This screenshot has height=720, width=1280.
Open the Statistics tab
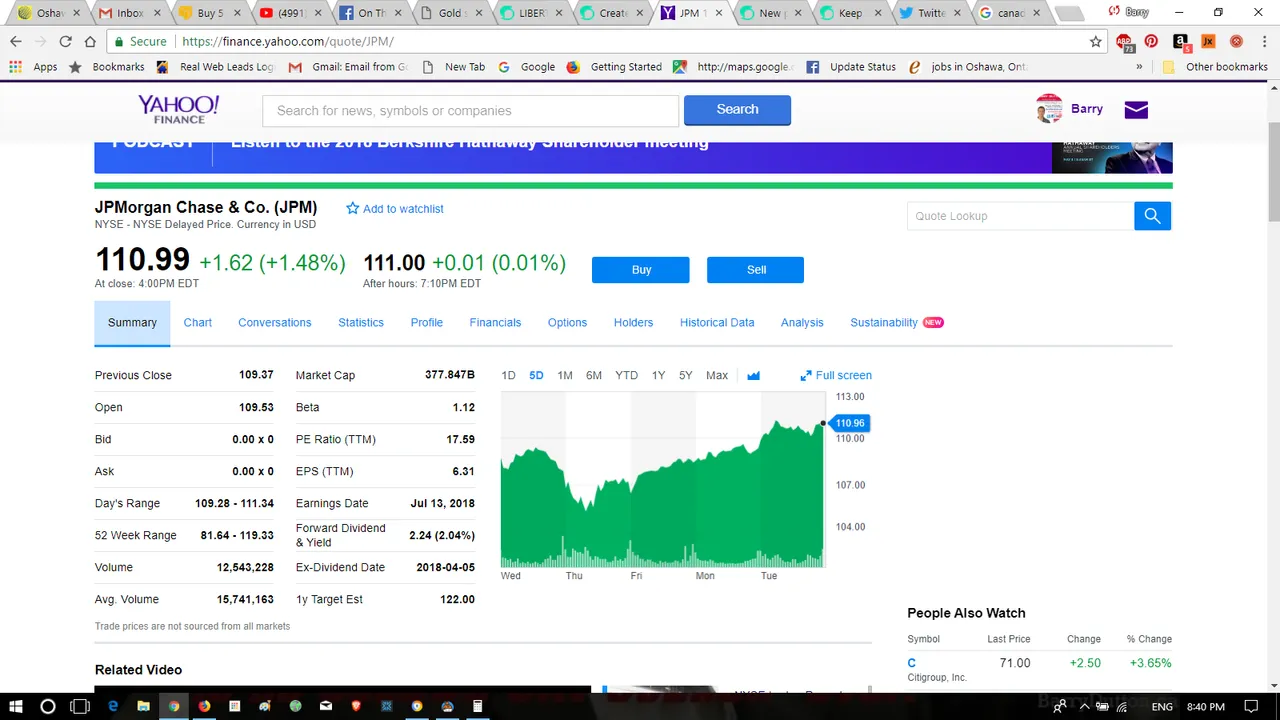tap(361, 323)
